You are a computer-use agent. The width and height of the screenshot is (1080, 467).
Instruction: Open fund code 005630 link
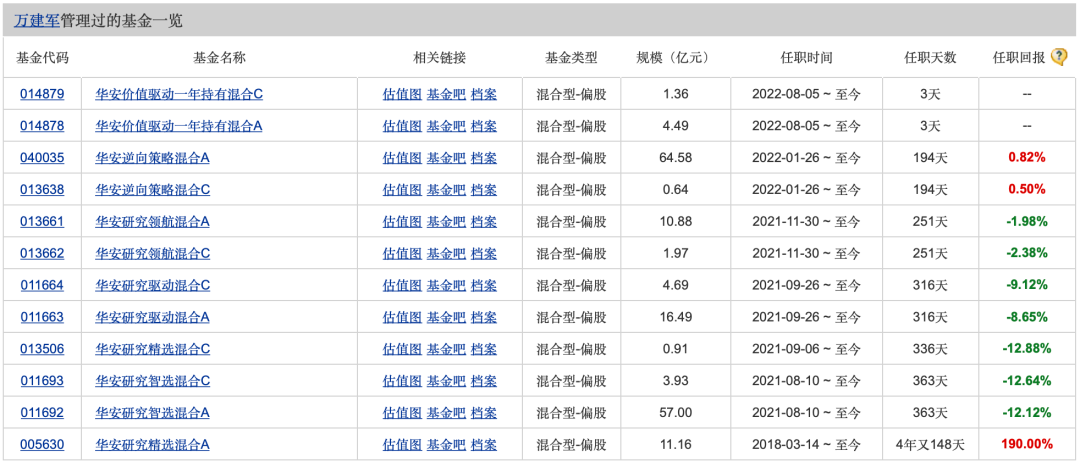42,445
